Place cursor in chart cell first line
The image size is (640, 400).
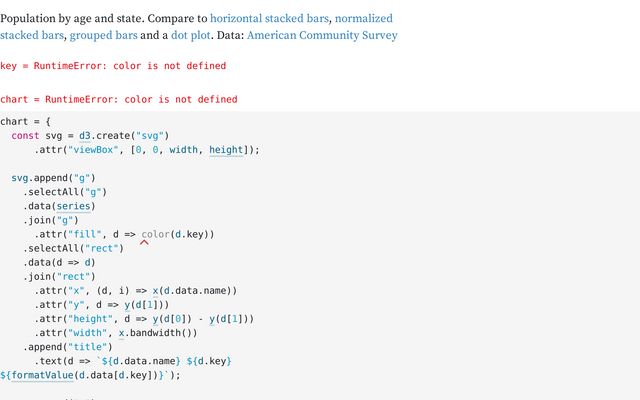25,122
